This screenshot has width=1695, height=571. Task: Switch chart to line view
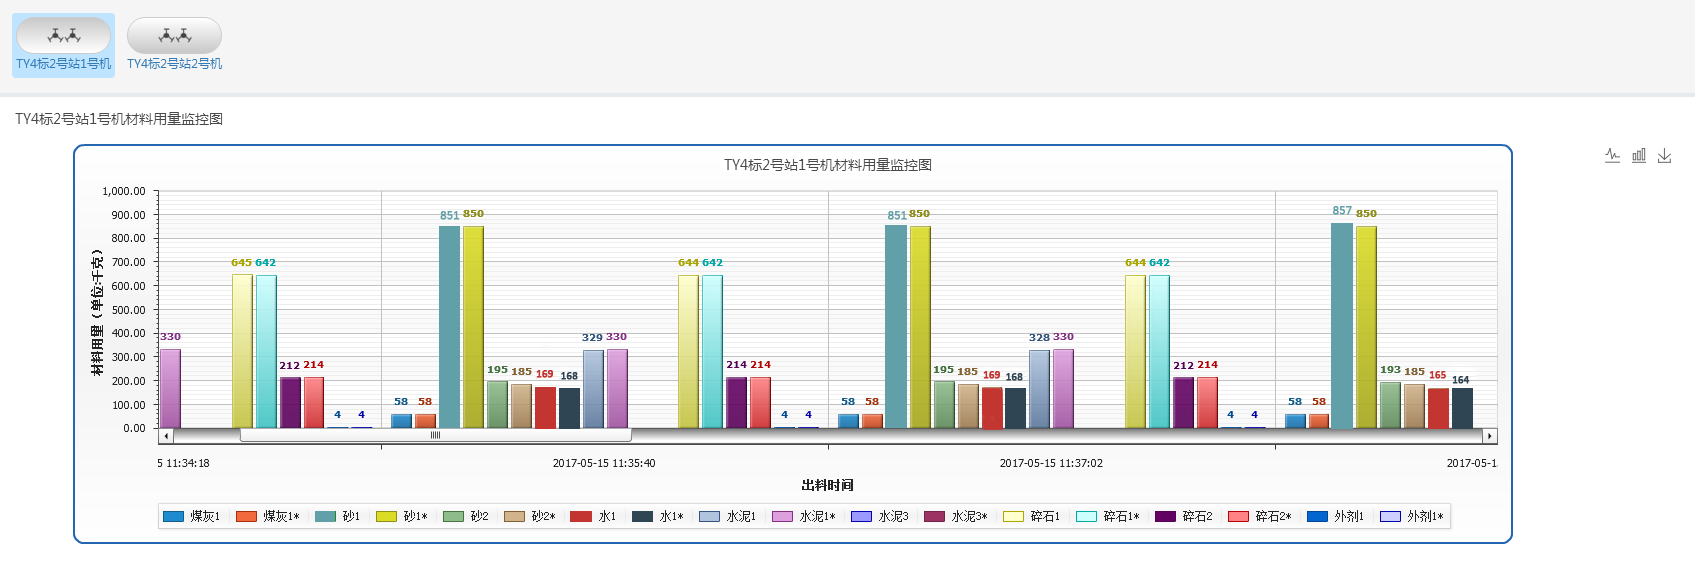click(1612, 155)
